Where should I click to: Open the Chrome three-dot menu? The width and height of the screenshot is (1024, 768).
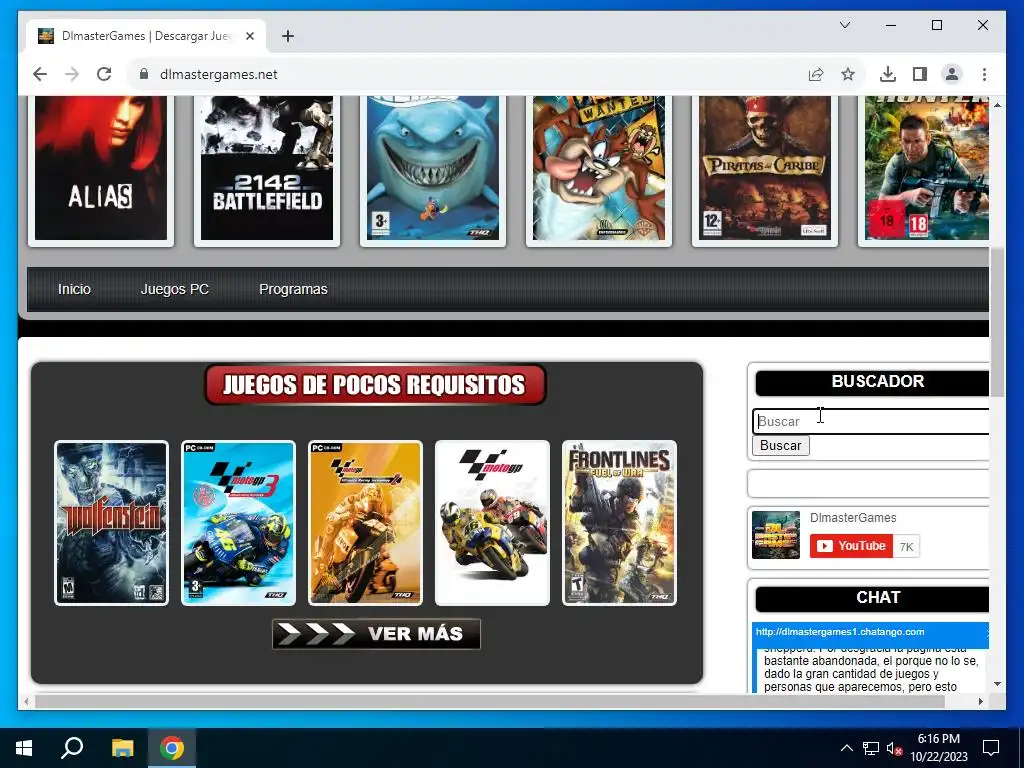coord(984,74)
